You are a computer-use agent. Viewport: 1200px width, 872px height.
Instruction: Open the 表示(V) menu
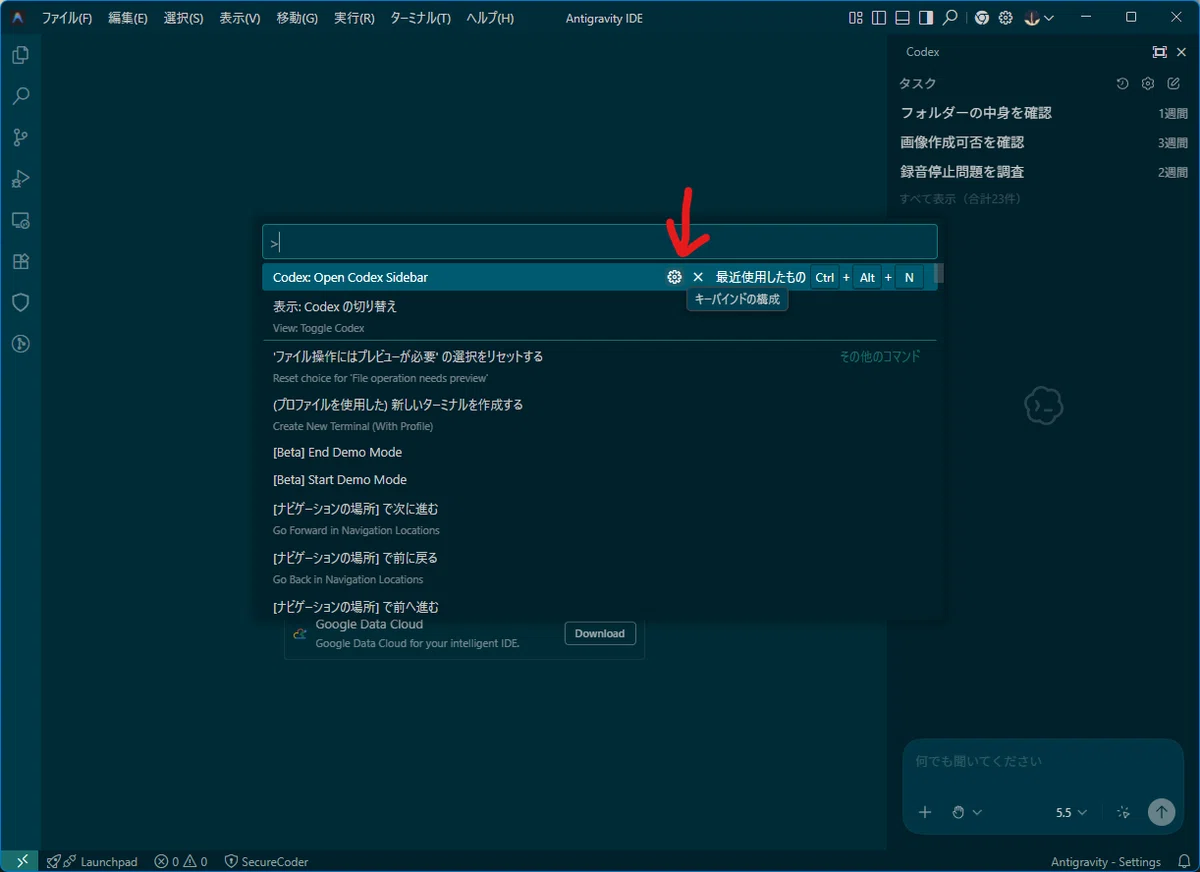pyautogui.click(x=240, y=18)
